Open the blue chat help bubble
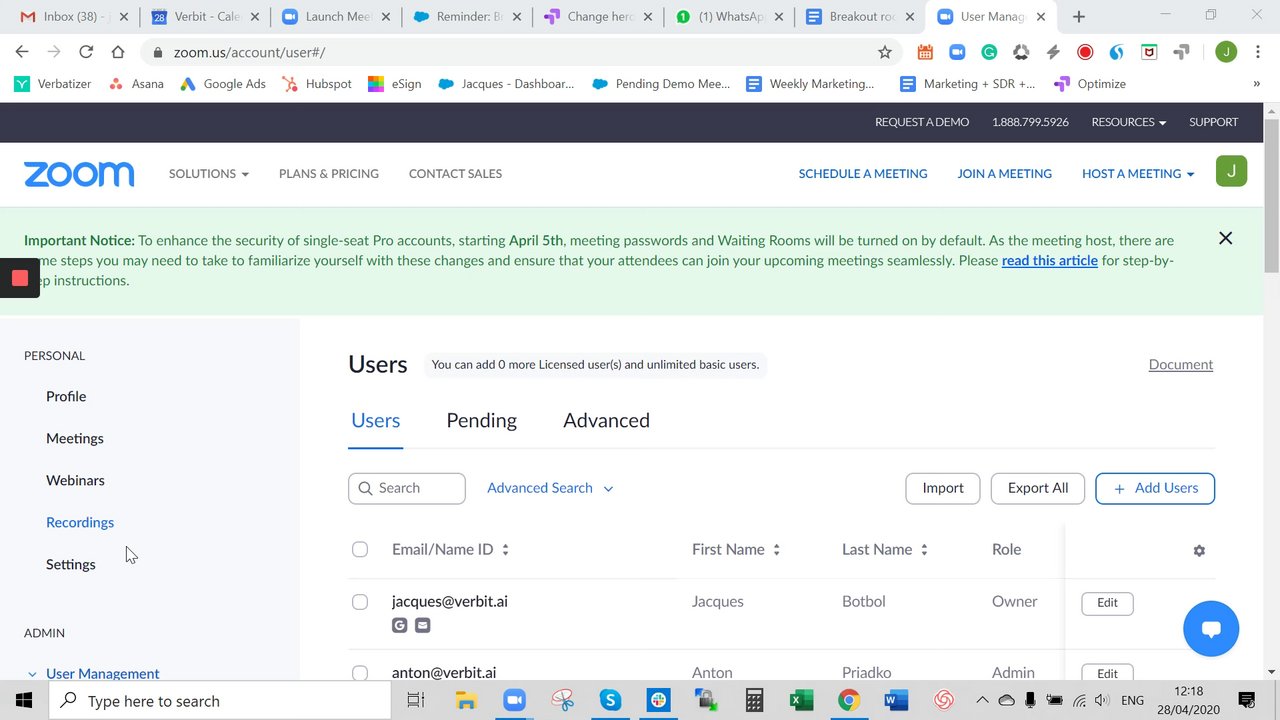 1211,629
